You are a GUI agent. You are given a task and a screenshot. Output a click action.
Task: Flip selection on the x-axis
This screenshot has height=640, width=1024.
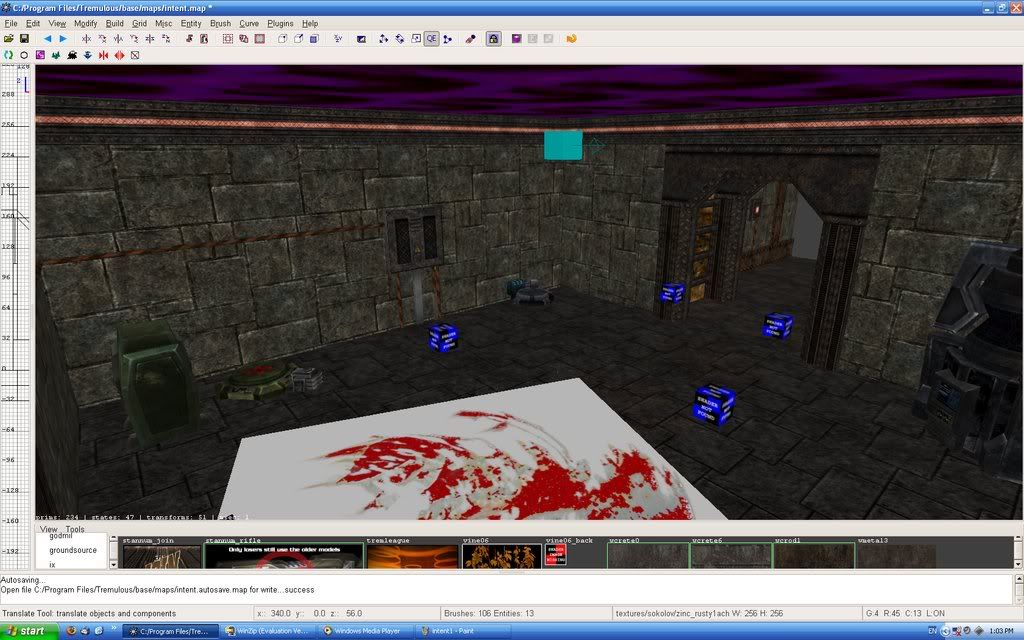(x=86, y=39)
